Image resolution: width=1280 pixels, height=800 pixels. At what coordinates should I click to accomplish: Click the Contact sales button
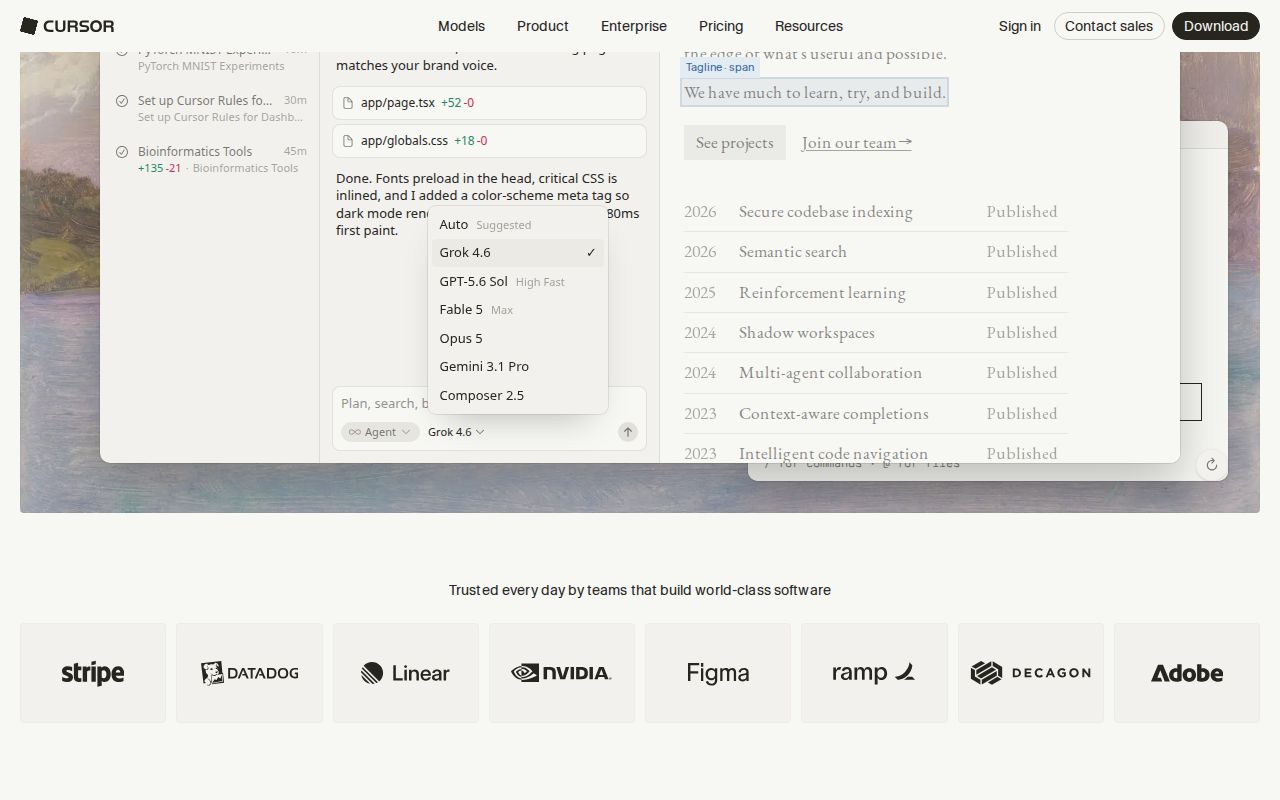coord(1109,26)
